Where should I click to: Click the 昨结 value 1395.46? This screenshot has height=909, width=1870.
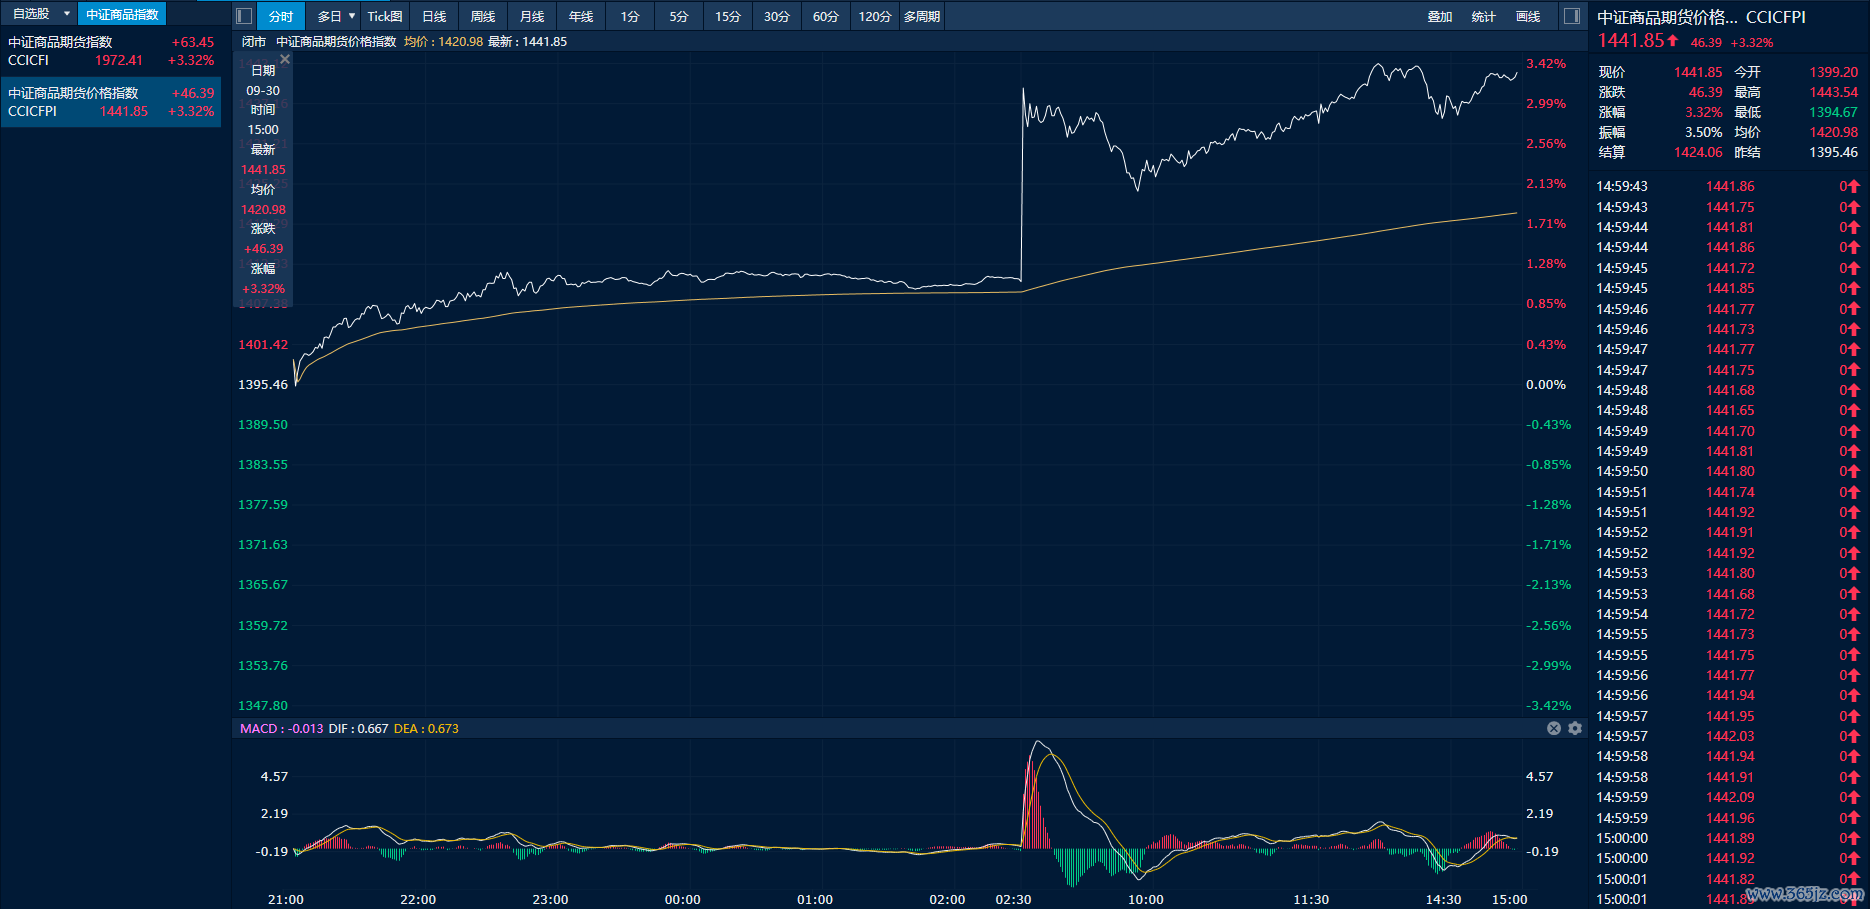click(1834, 152)
